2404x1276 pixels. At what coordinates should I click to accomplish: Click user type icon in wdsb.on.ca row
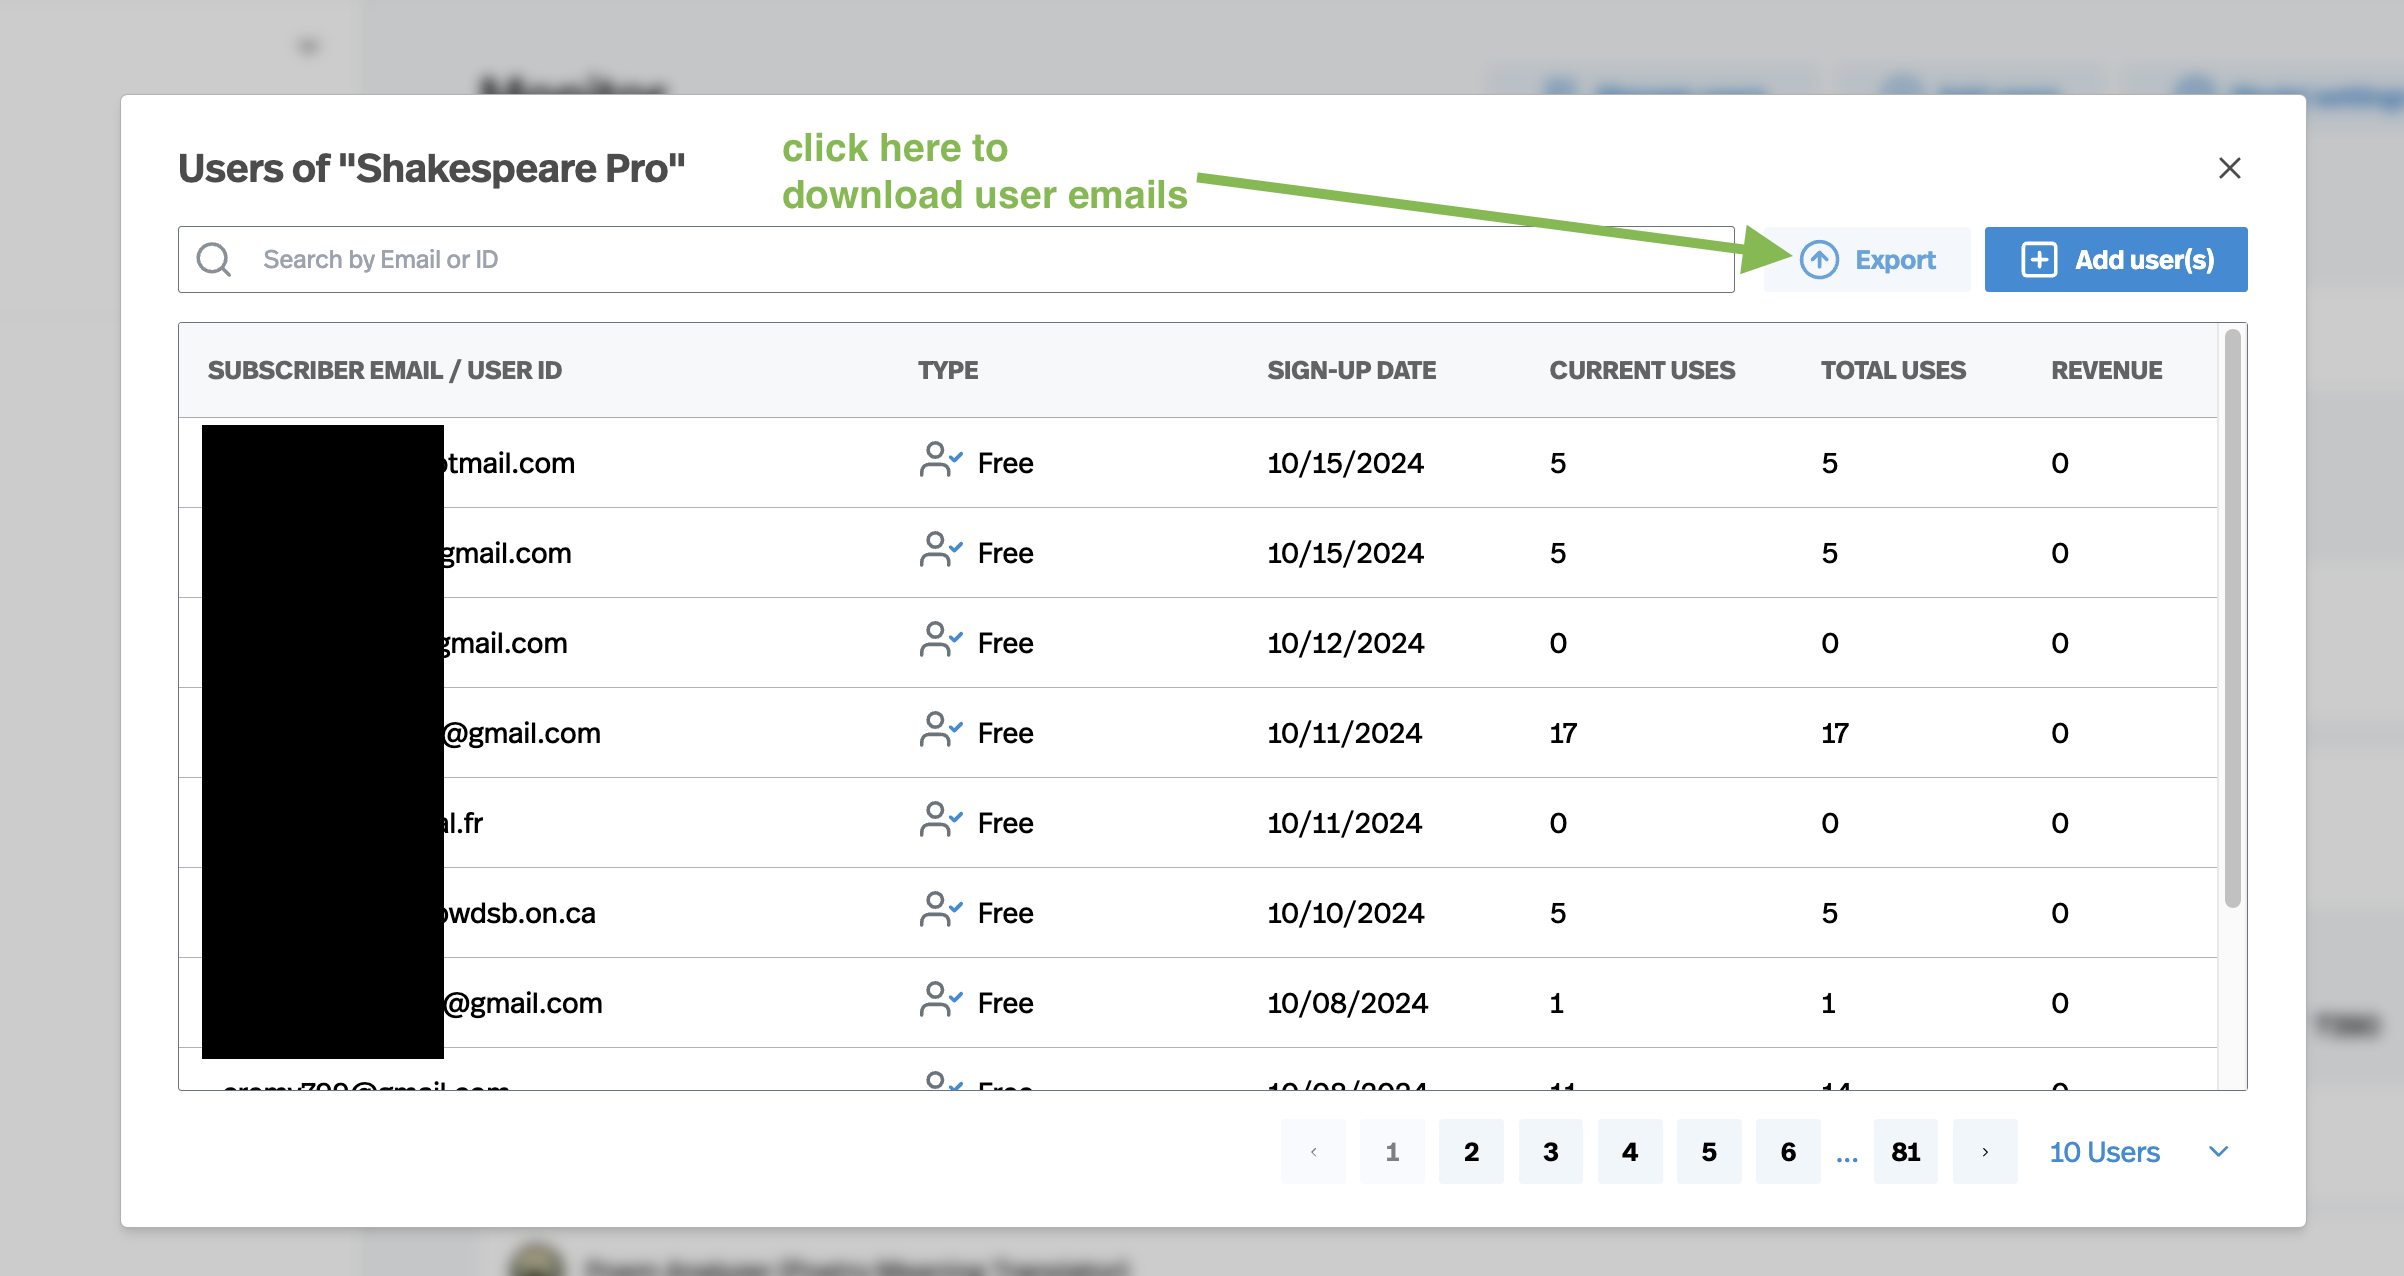pyautogui.click(x=940, y=911)
